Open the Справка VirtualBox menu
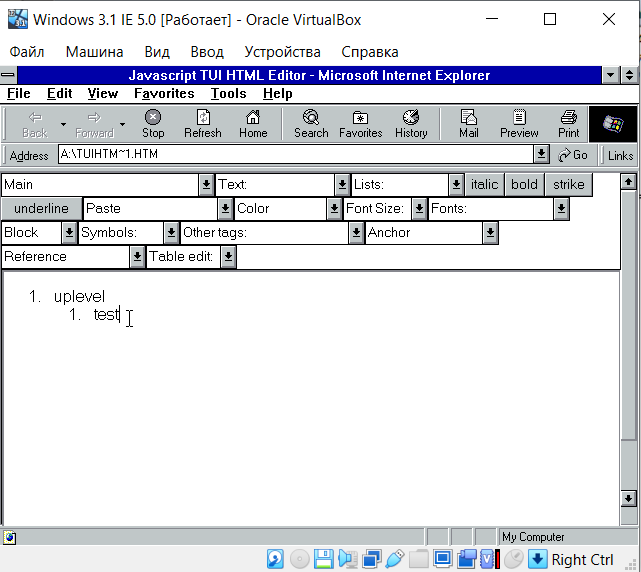The image size is (641, 572). [x=370, y=52]
